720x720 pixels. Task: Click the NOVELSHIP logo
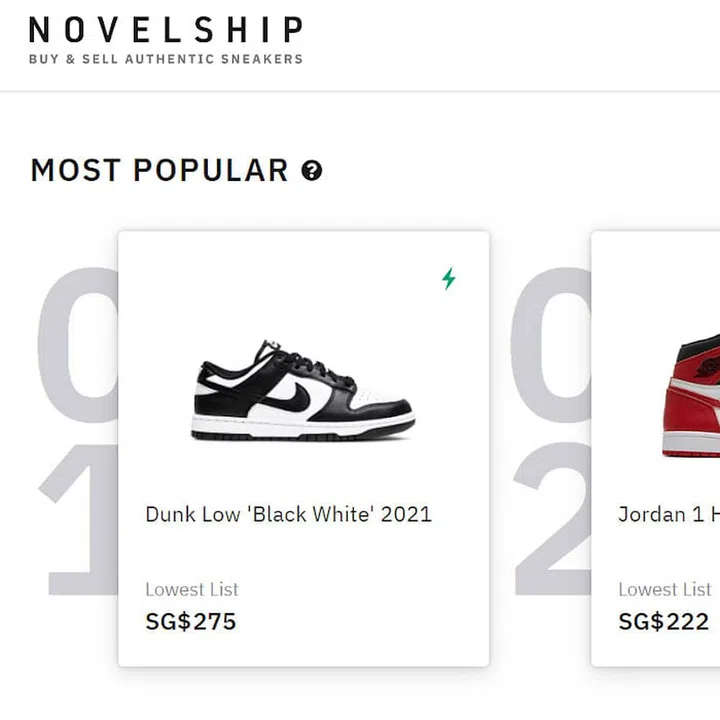tap(165, 30)
